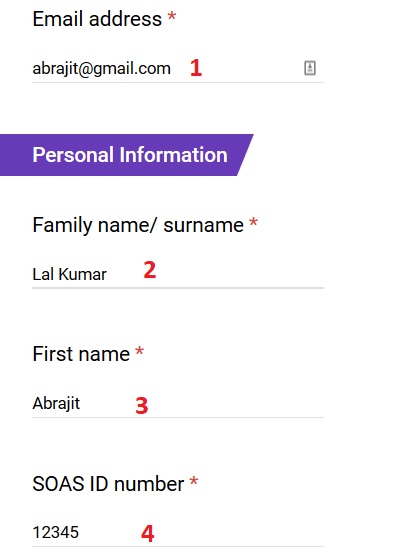Click the required asterisk beside First name
Viewport: 403px width, 556px height.
point(140,351)
